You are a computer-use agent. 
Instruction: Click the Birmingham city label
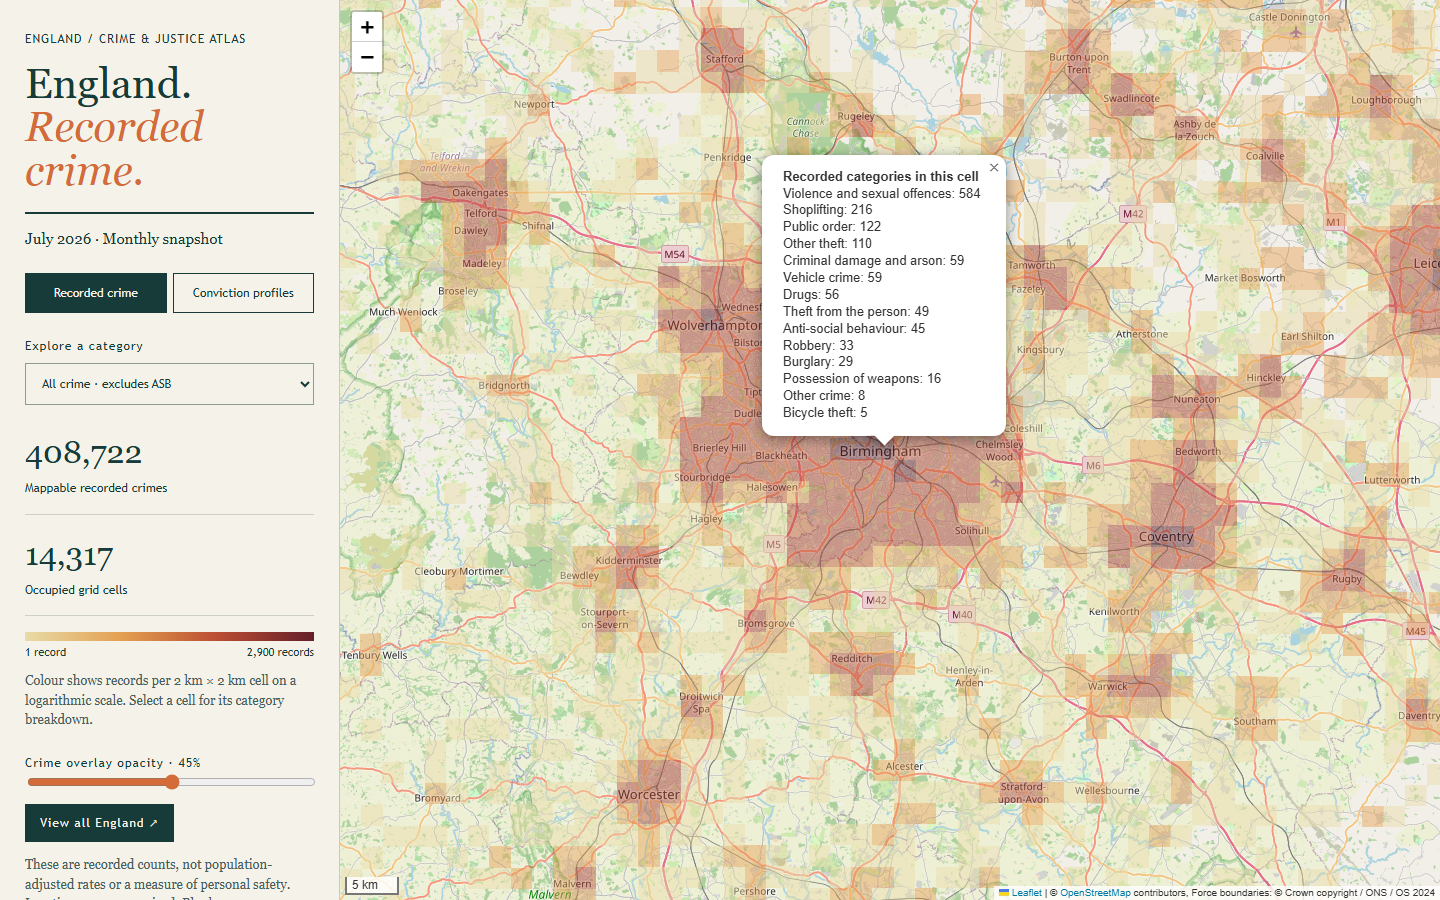[x=880, y=451]
